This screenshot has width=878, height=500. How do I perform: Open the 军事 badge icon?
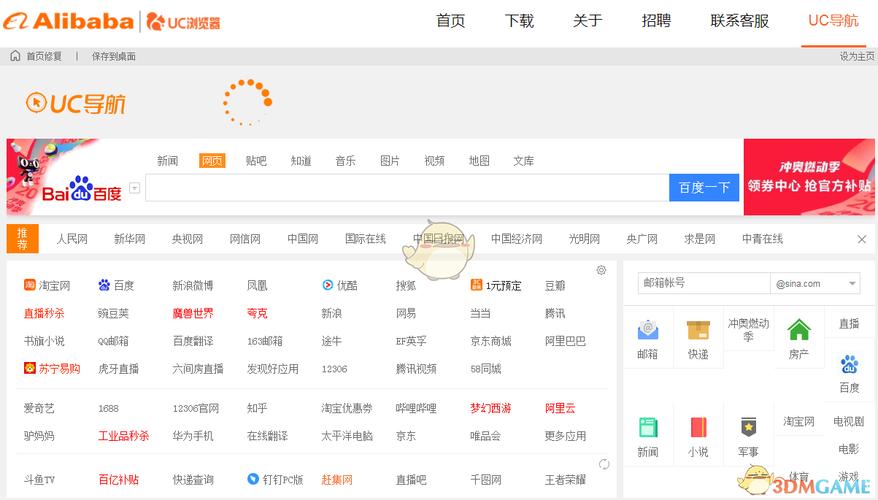(x=749, y=427)
